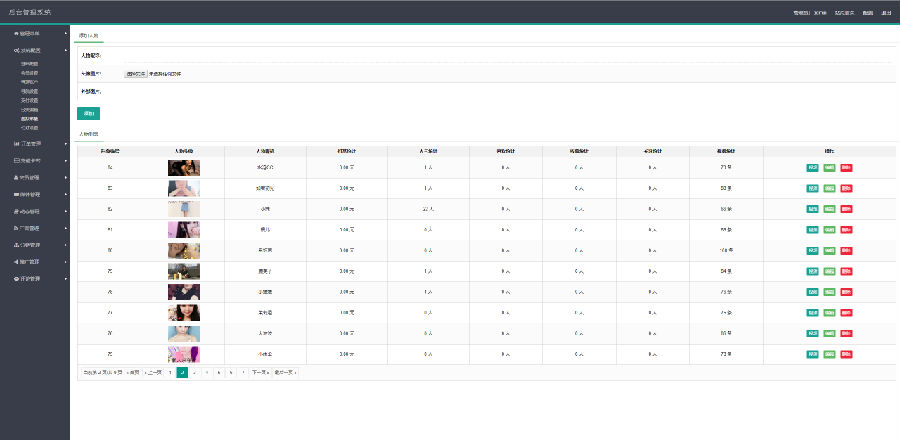Viewport: 900px width, 440px height.
Task: Click the 22 人 cell in the table
Action: point(428,209)
